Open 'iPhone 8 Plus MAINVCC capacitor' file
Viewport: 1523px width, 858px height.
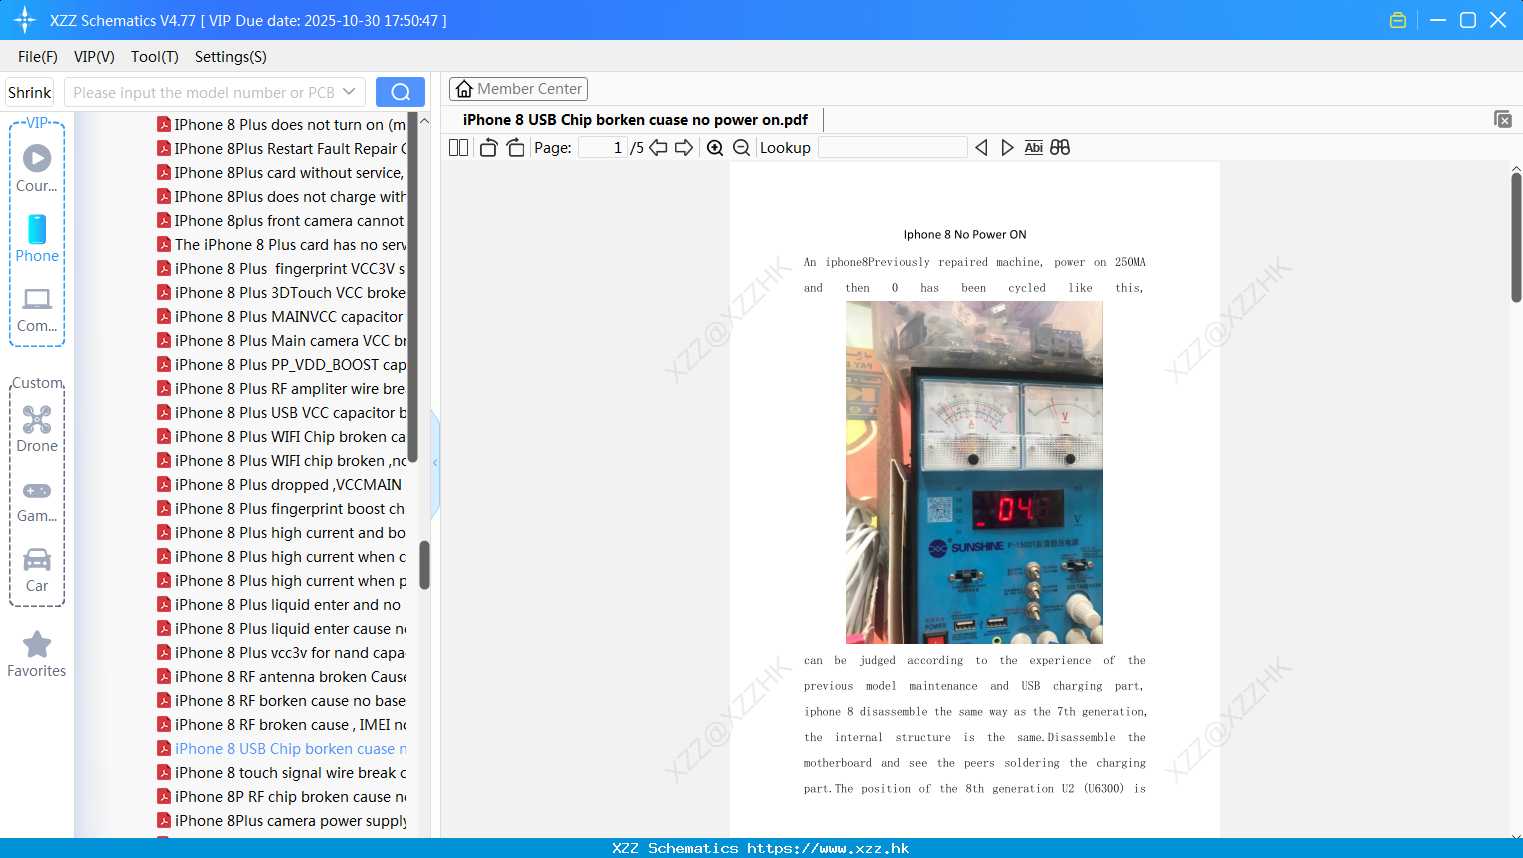point(282,317)
